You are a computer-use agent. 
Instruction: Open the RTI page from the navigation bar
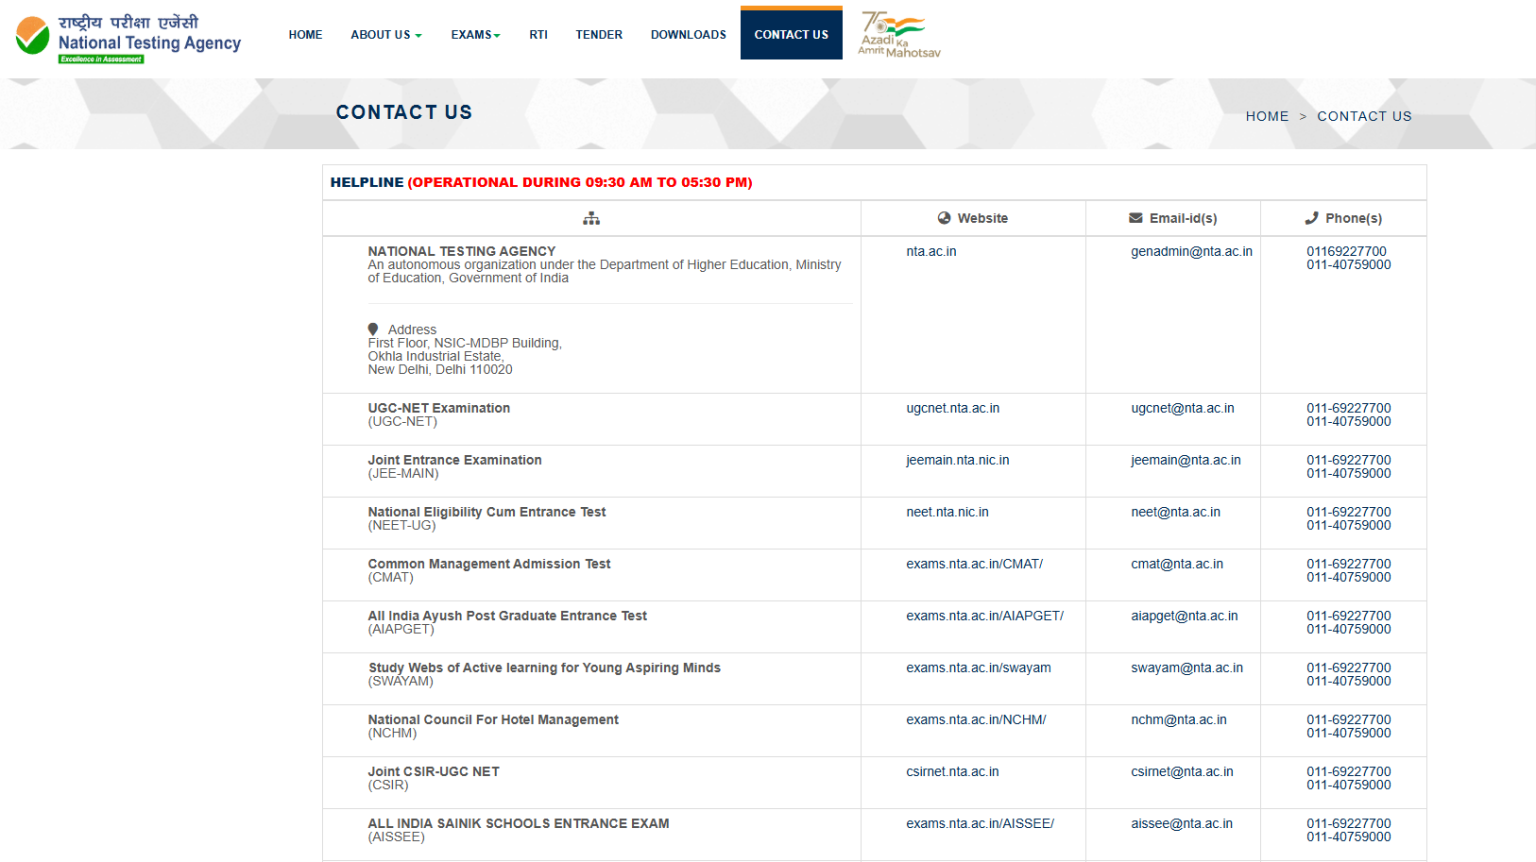(538, 34)
